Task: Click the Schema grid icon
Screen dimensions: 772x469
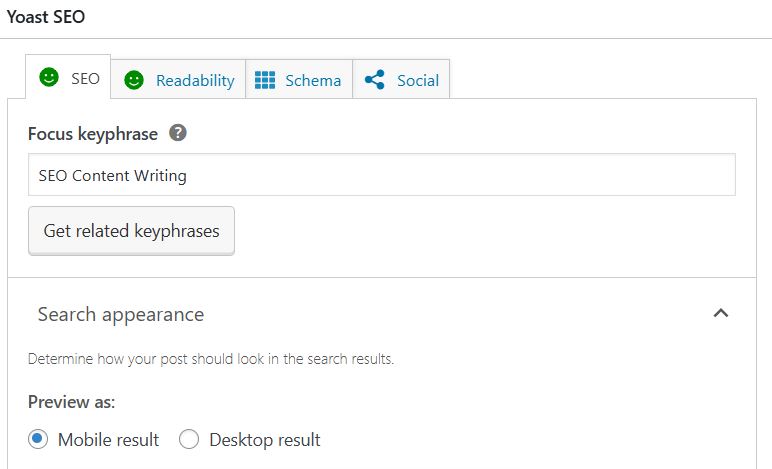Action: pyautogui.click(x=265, y=80)
